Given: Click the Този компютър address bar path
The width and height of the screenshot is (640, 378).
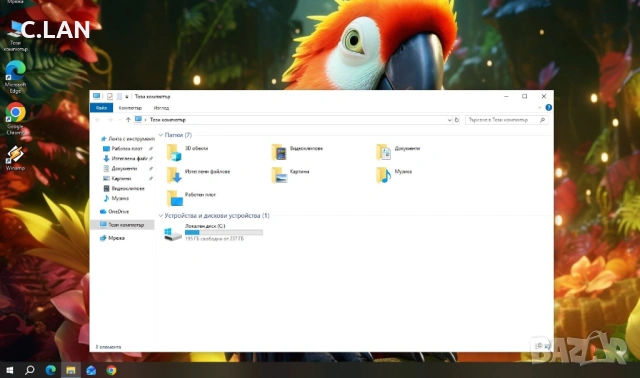Looking at the screenshot, I should (168, 120).
